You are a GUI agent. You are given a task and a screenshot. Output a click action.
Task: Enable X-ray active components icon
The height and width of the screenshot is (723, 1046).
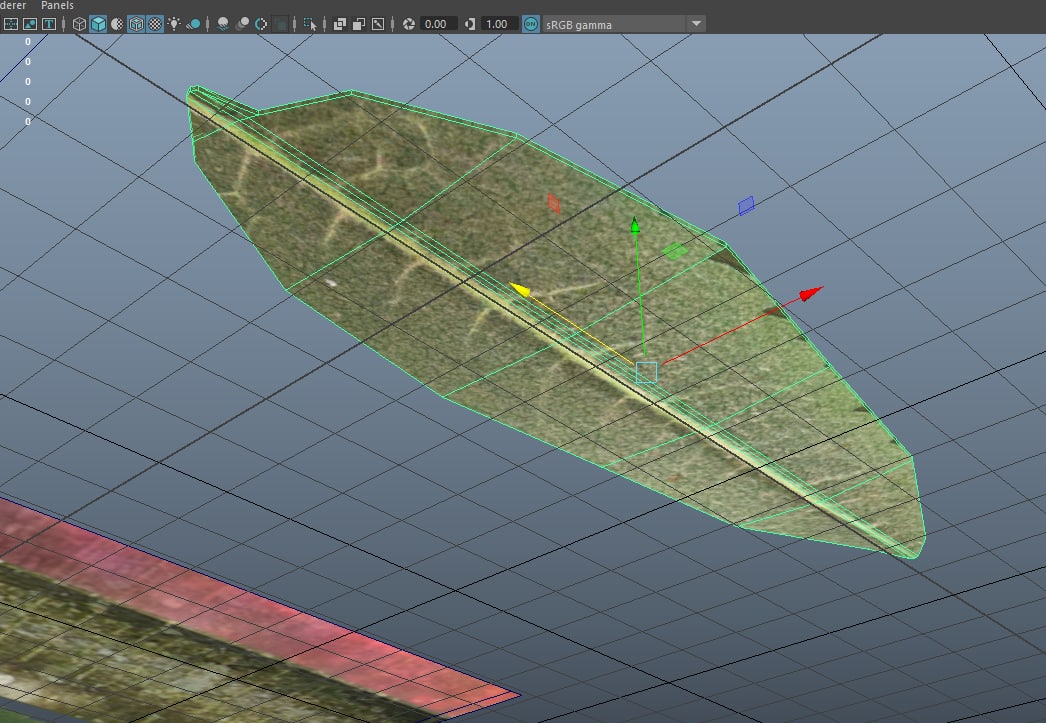[x=359, y=24]
